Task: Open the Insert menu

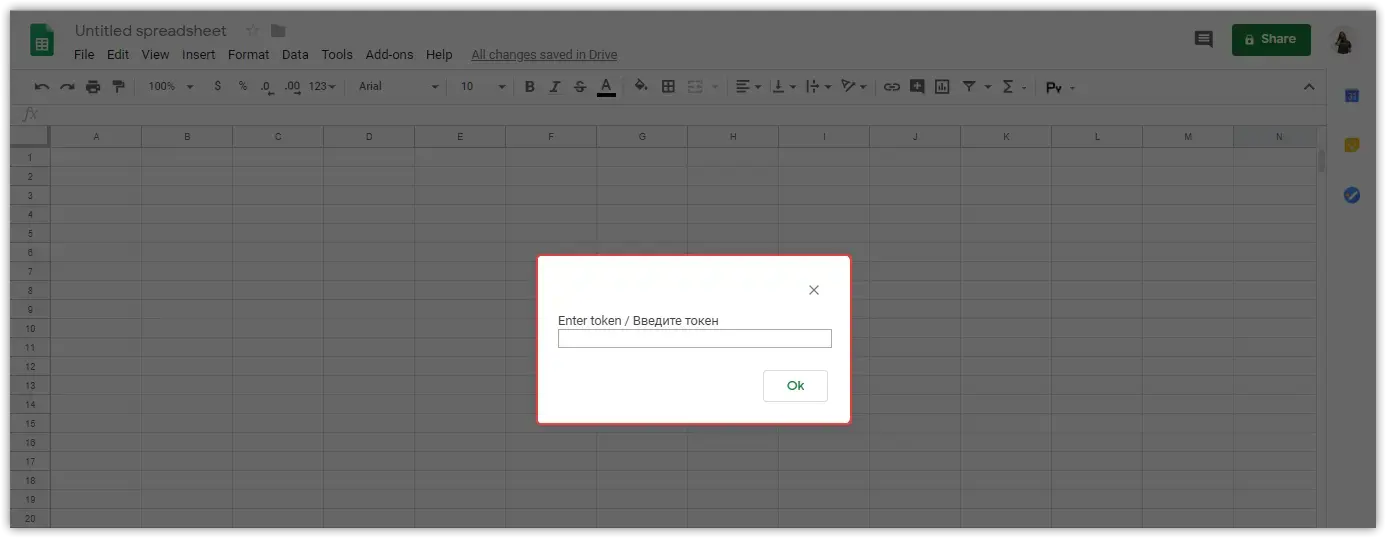Action: [199, 55]
